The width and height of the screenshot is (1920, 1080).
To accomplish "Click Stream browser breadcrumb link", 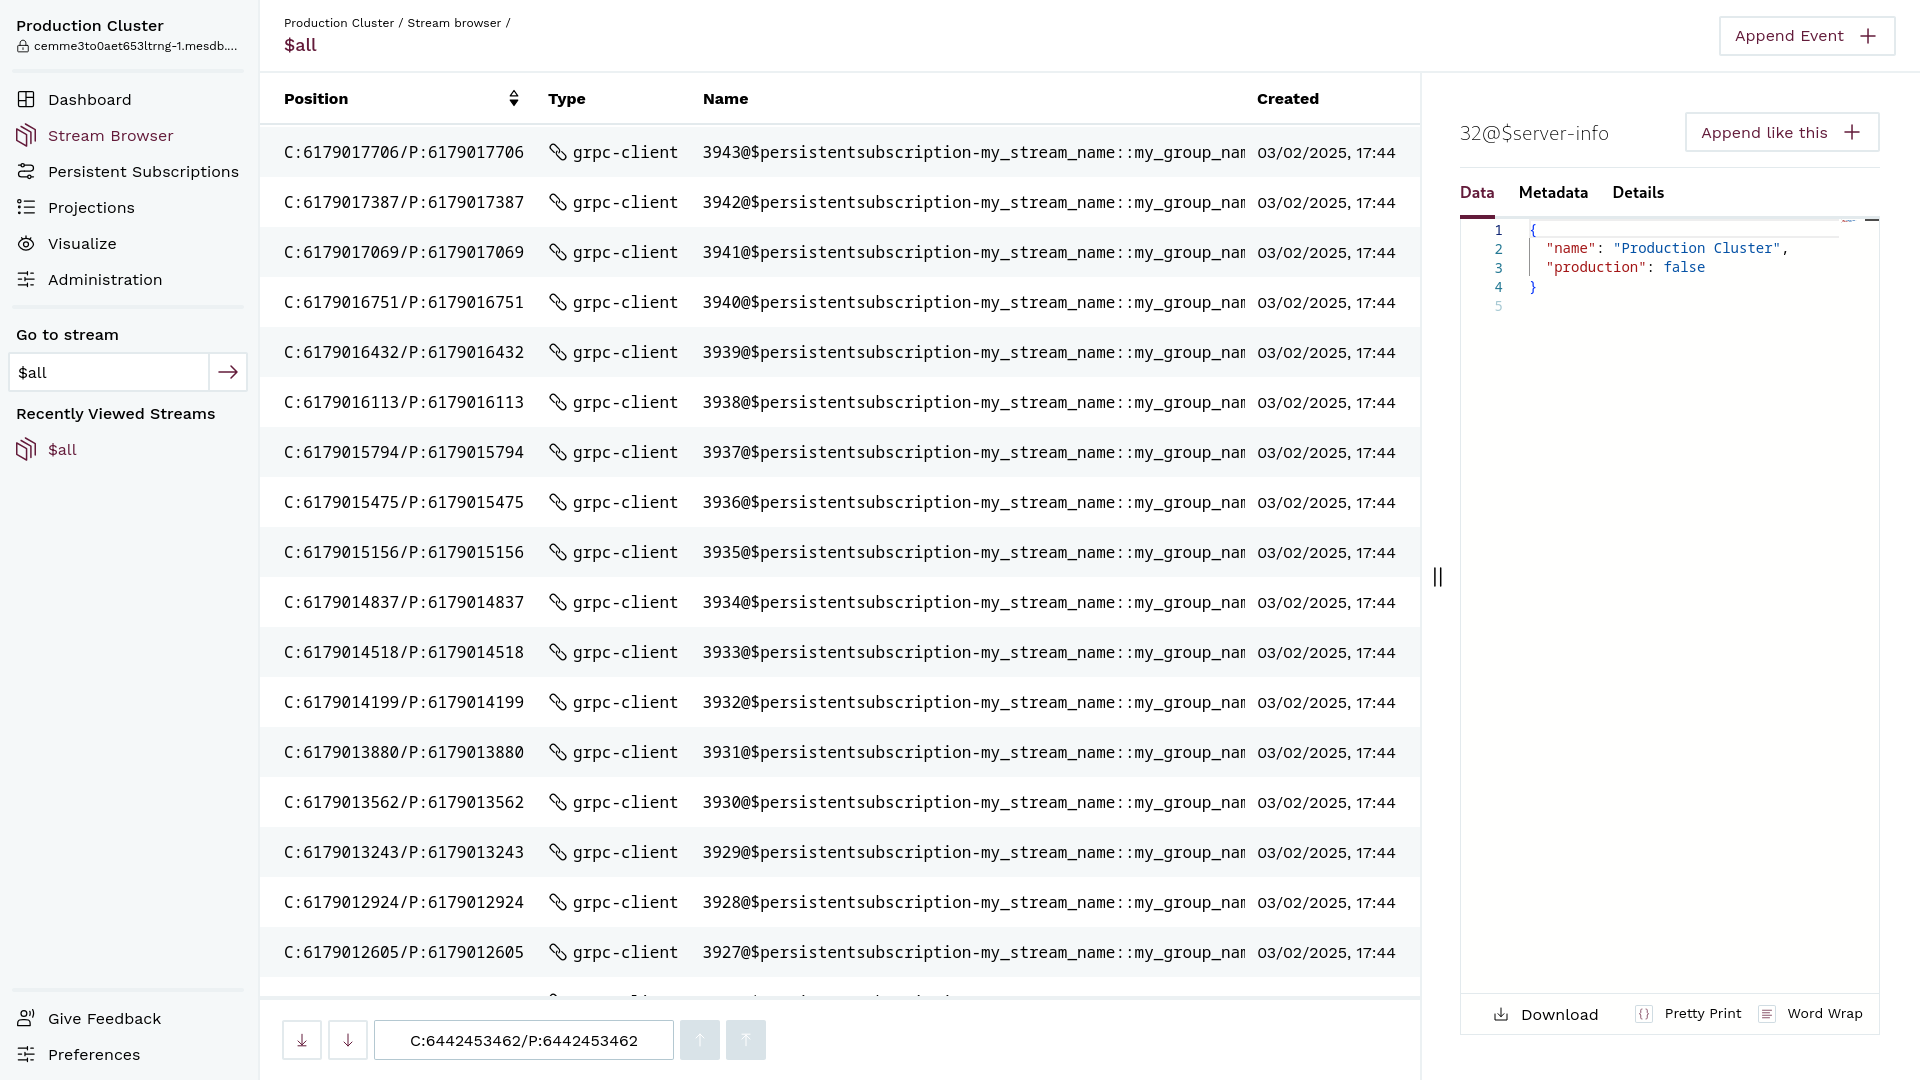I will 454,23.
